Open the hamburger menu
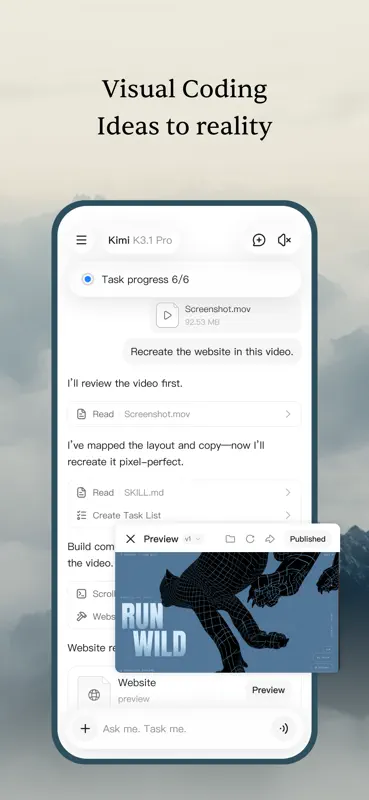This screenshot has height=800, width=369. coord(81,240)
